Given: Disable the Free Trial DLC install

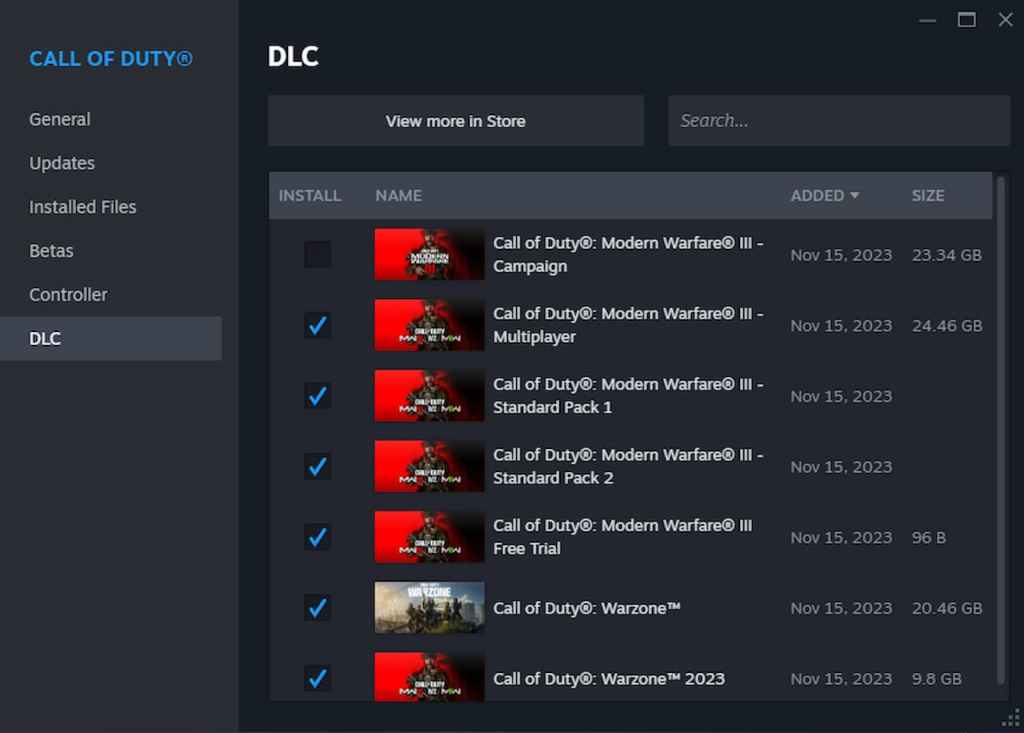Looking at the screenshot, I should 317,537.
